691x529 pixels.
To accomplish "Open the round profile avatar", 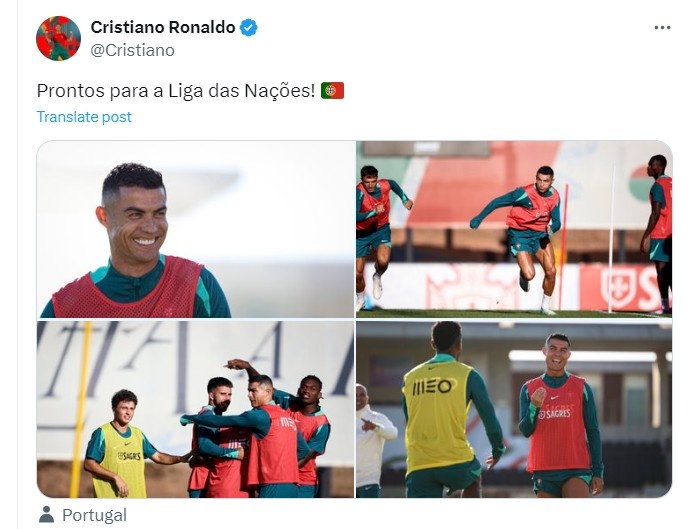I will click(x=58, y=38).
